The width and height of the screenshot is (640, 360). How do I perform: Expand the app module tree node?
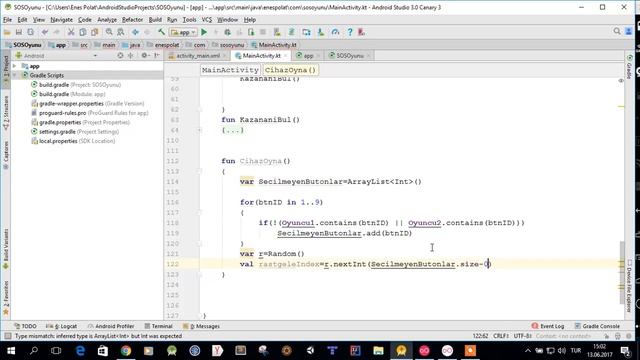point(15,66)
